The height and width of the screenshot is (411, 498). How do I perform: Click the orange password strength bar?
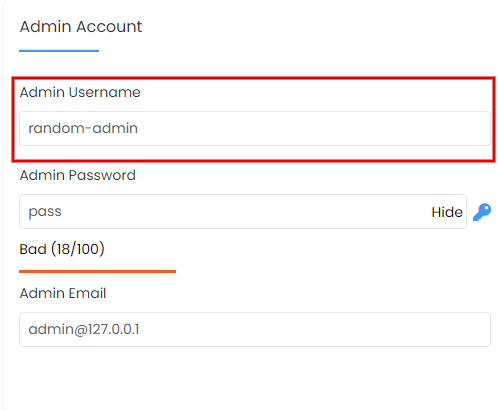[x=97, y=271]
